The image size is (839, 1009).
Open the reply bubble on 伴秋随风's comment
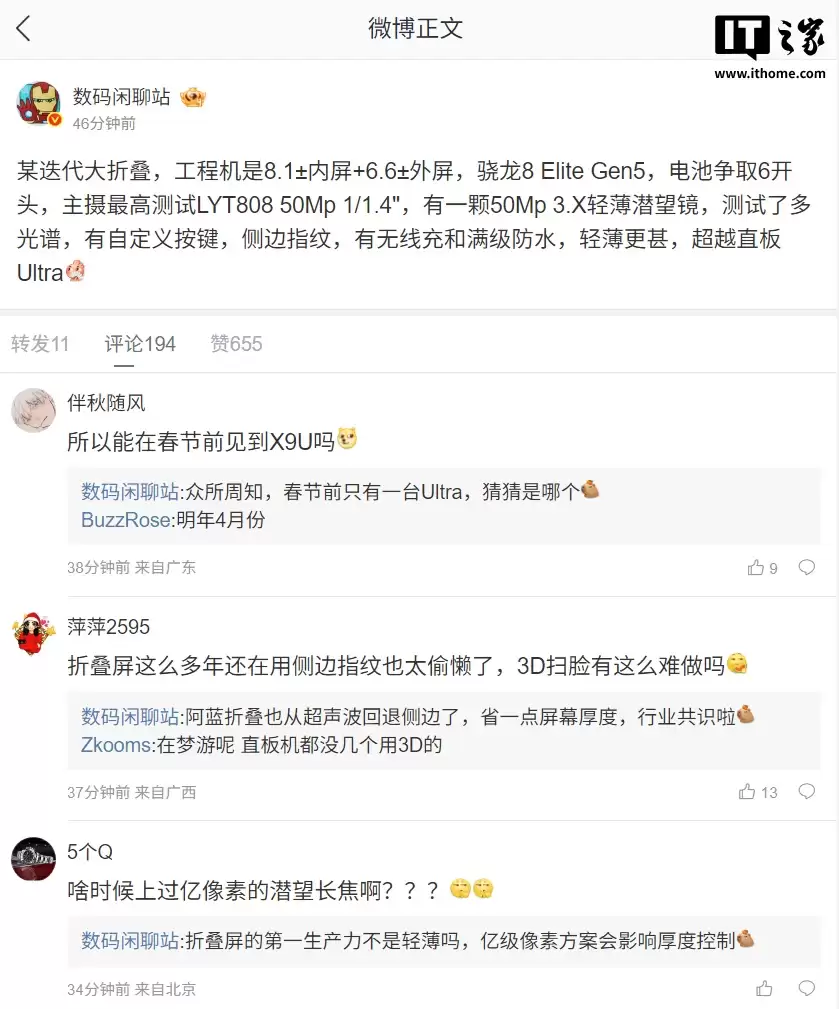pos(806,567)
